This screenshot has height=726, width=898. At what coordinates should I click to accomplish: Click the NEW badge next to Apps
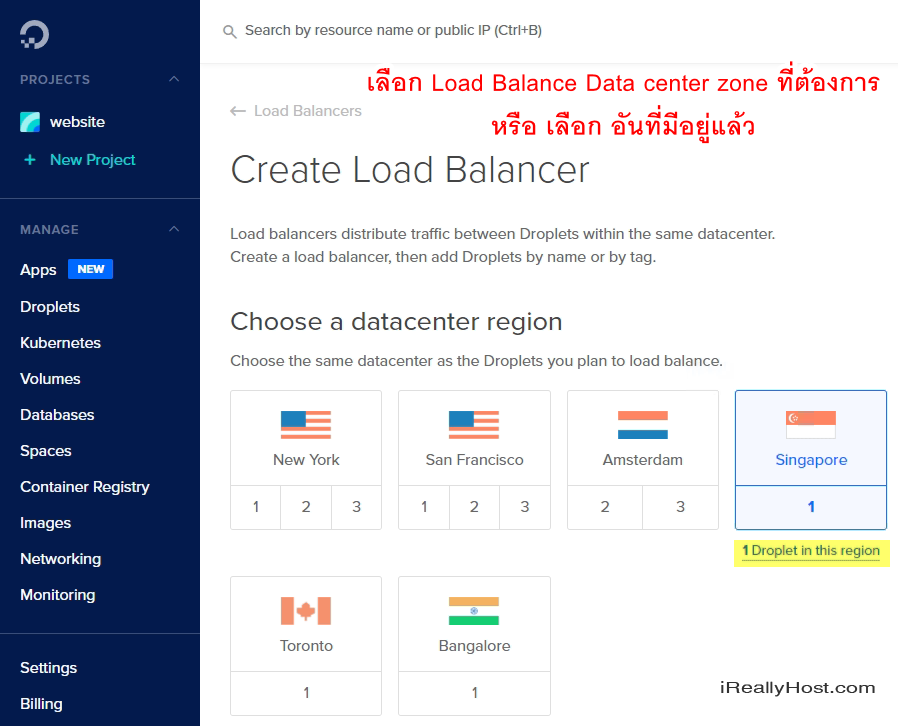click(90, 269)
